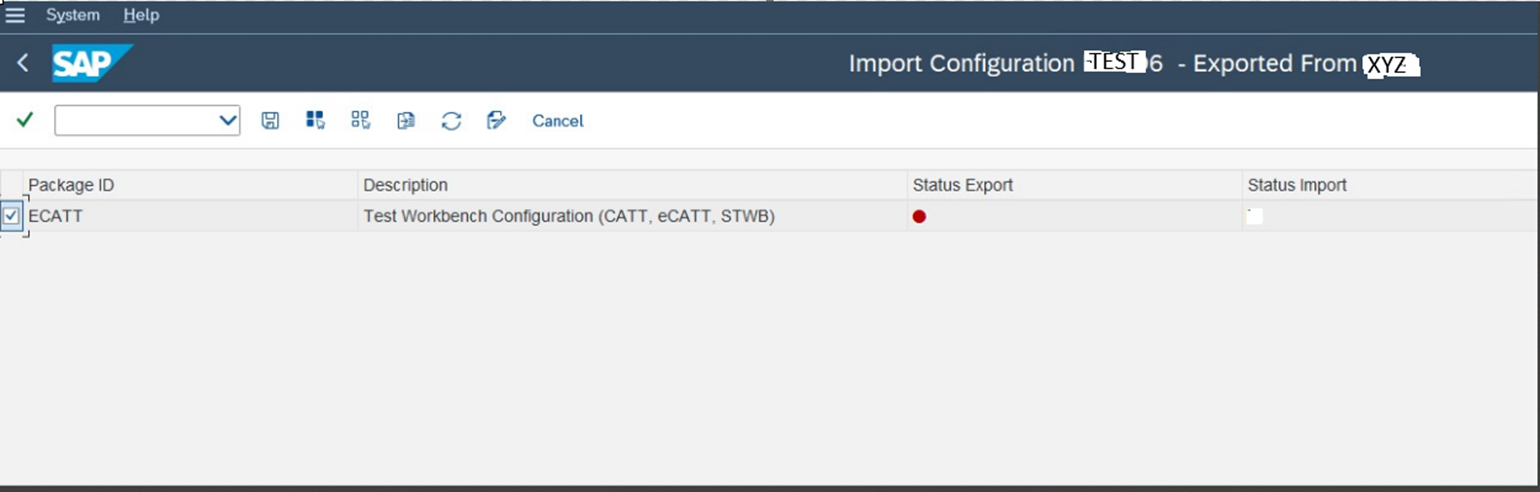Go back using the left chevron
This screenshot has height=492, width=1540.
23,63
